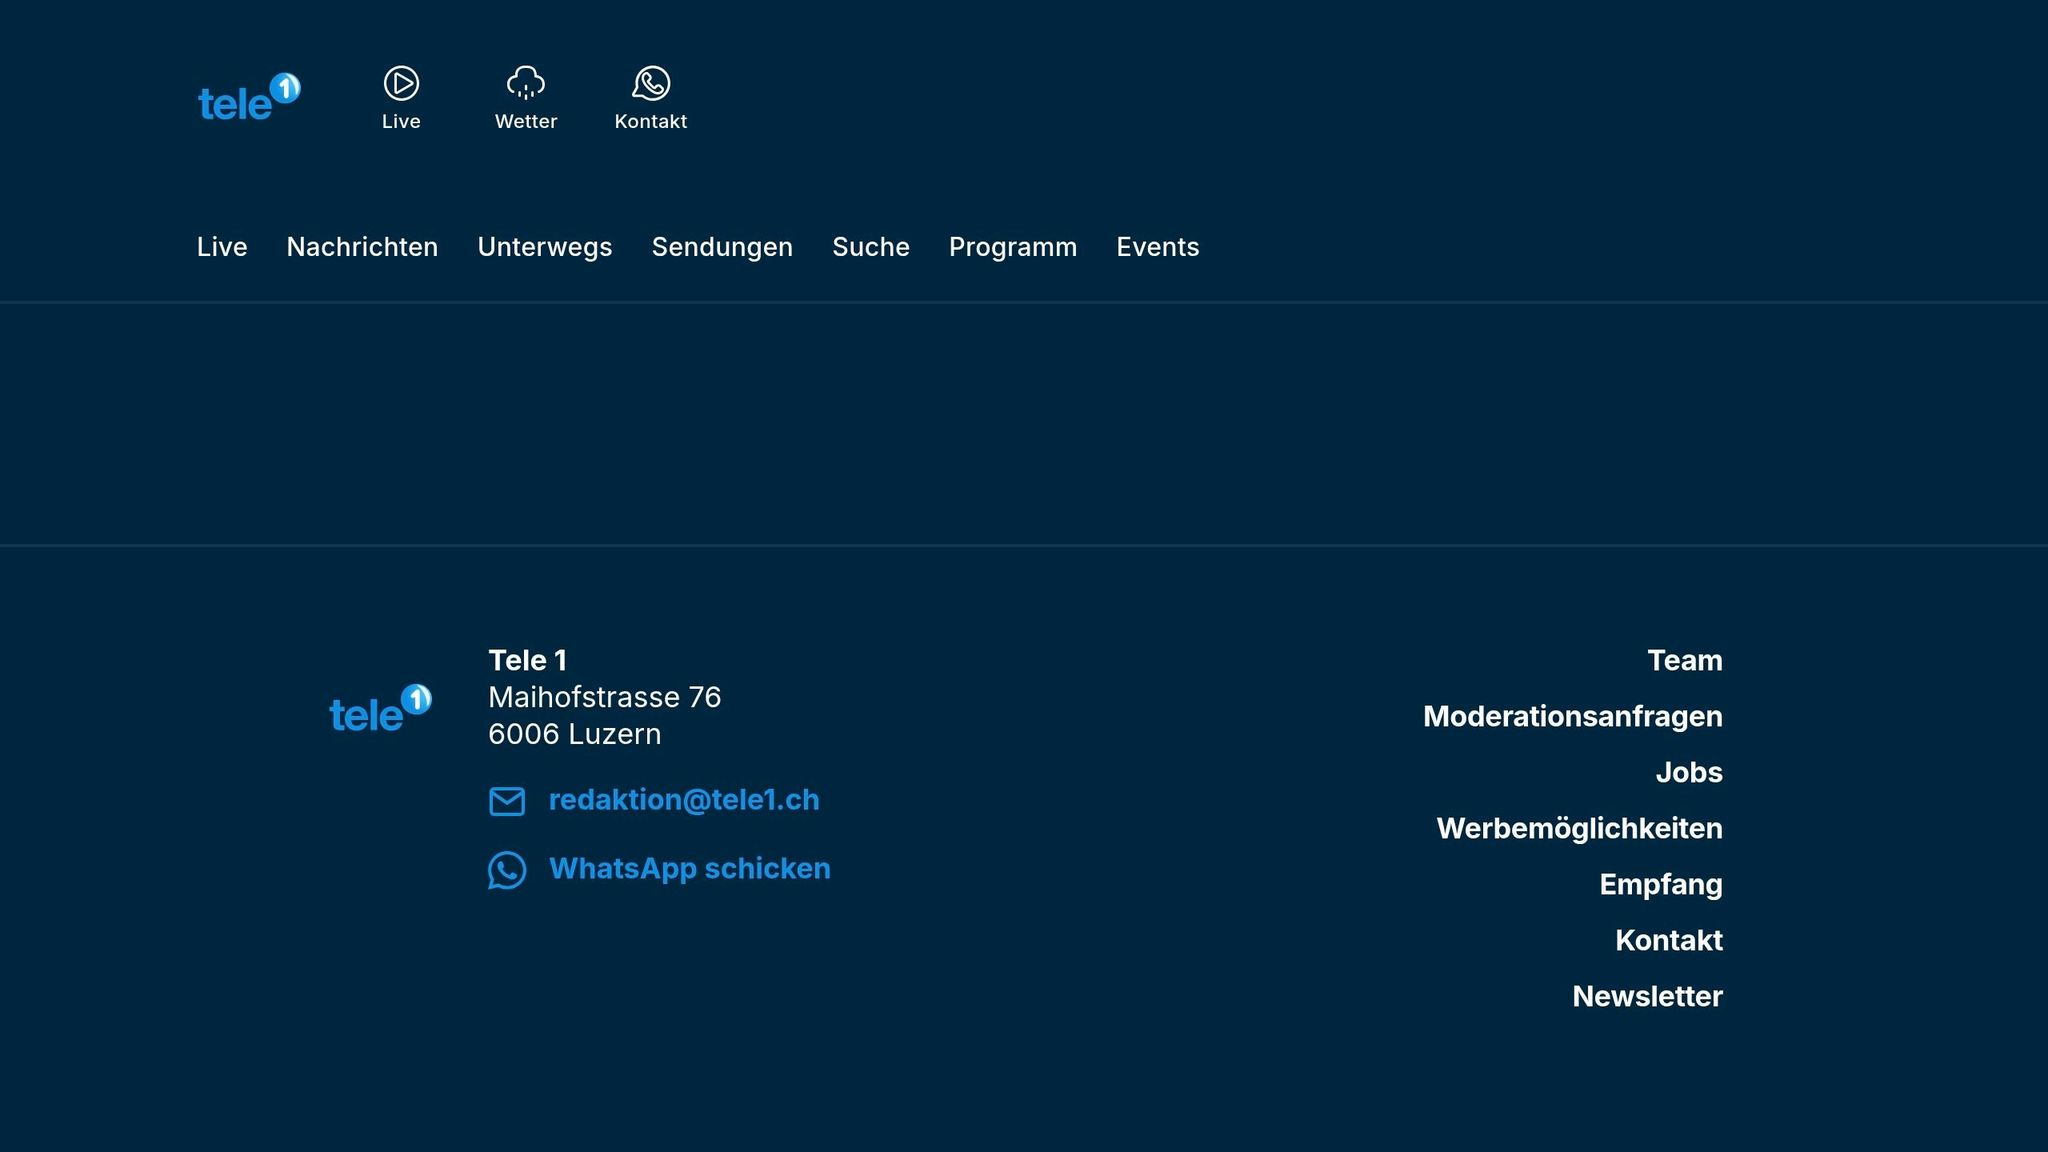Click the WhatsApp icon in footer
This screenshot has height=1152, width=2048.
[507, 870]
